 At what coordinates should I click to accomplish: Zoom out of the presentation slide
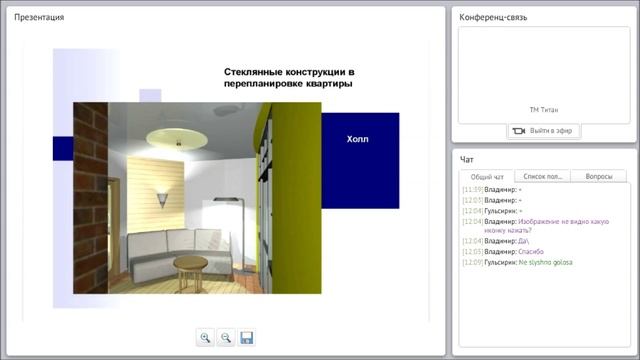click(x=226, y=338)
